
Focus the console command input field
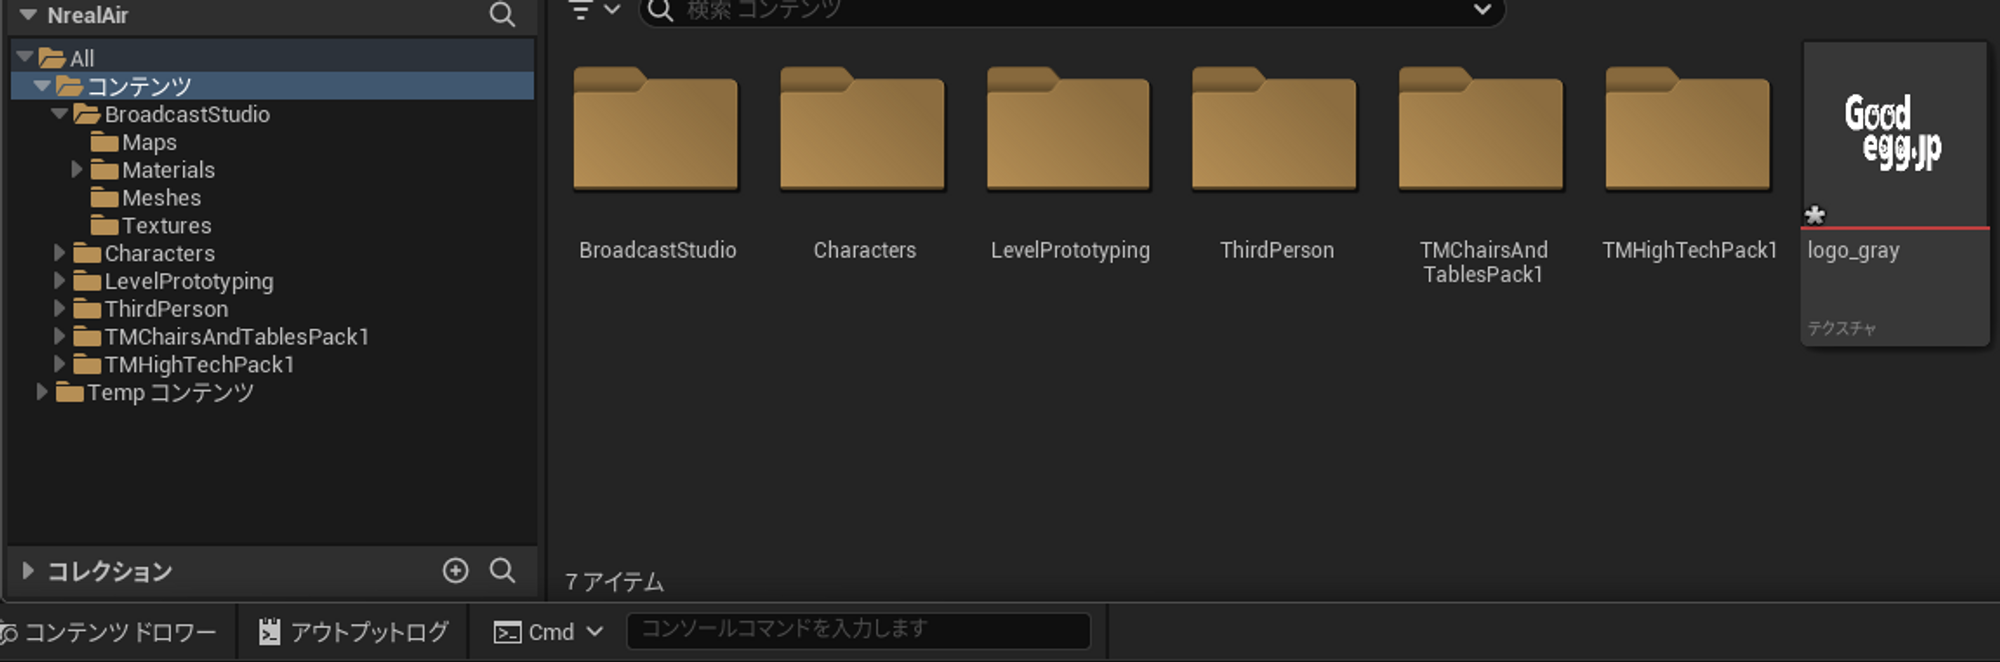pos(858,630)
